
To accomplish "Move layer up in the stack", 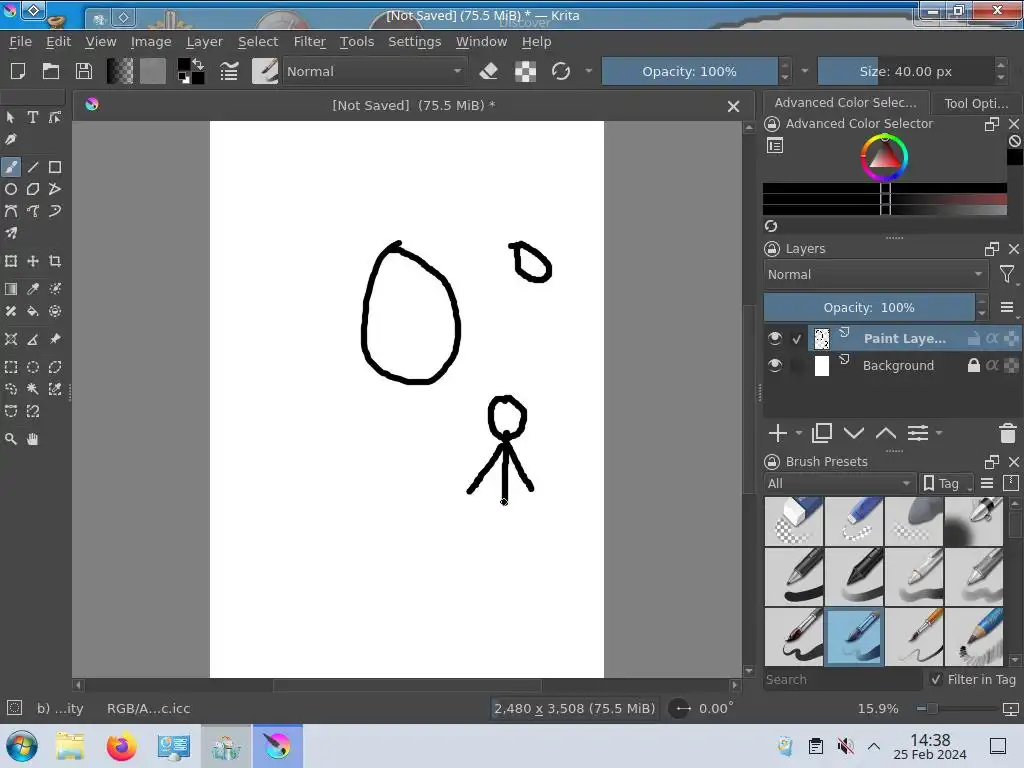I will click(886, 433).
